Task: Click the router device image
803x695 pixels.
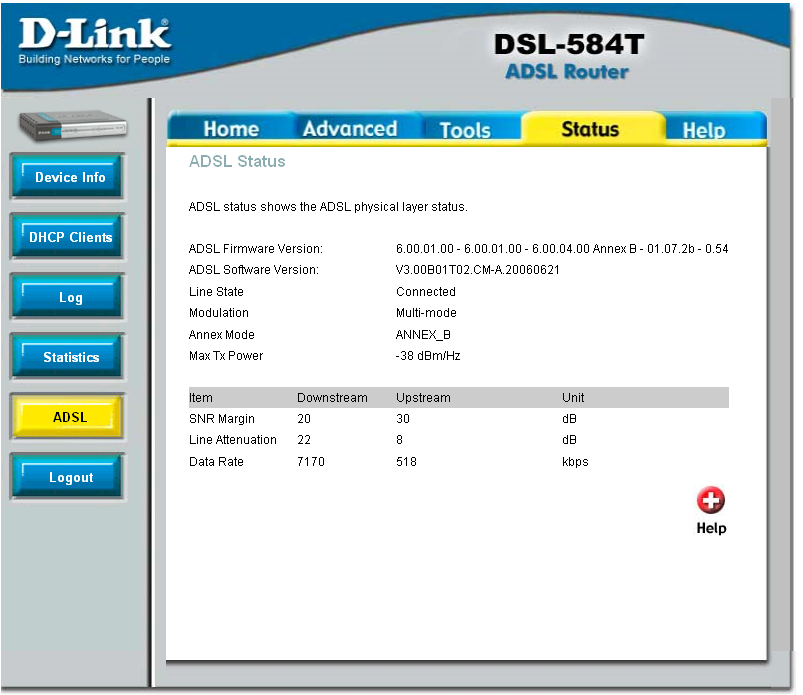Action: 73,125
